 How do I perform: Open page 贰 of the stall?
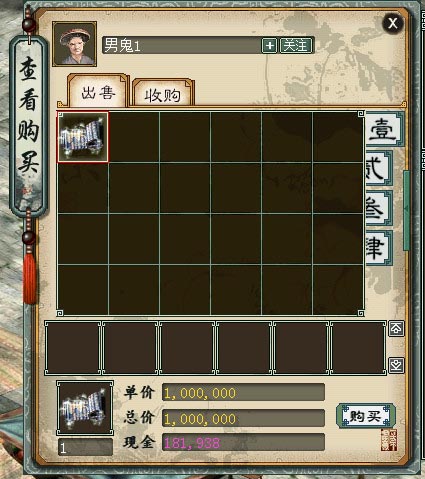coord(378,168)
